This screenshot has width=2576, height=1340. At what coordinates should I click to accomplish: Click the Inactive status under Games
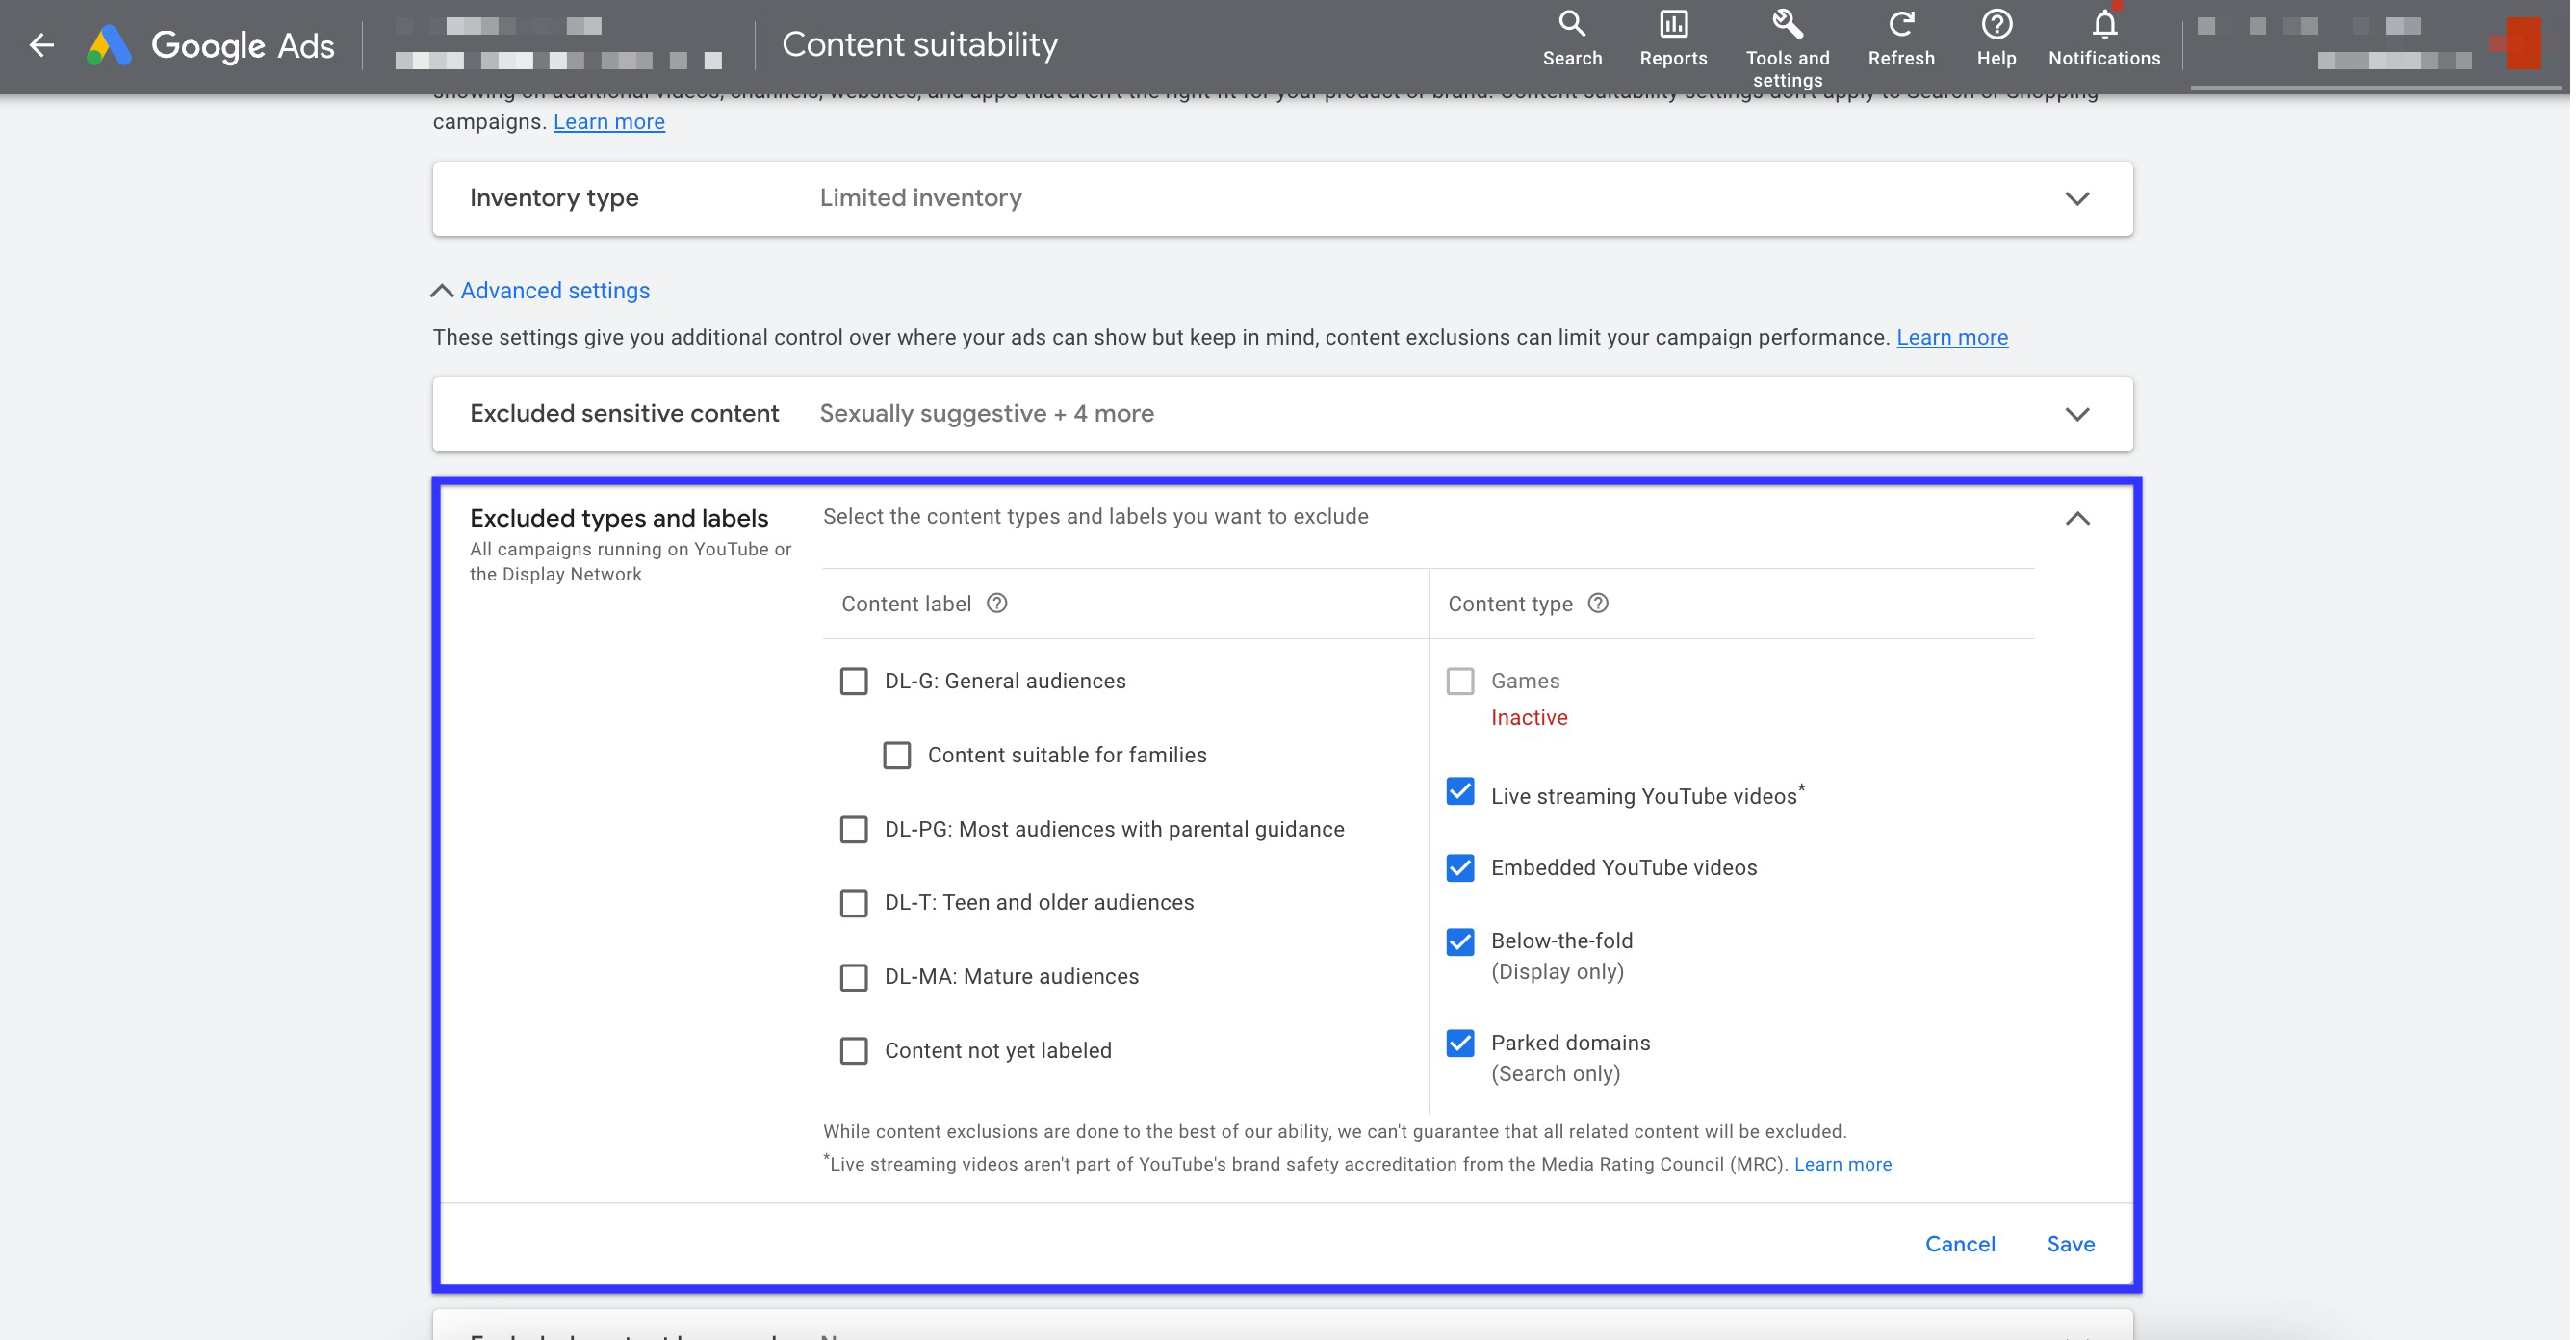1528,718
